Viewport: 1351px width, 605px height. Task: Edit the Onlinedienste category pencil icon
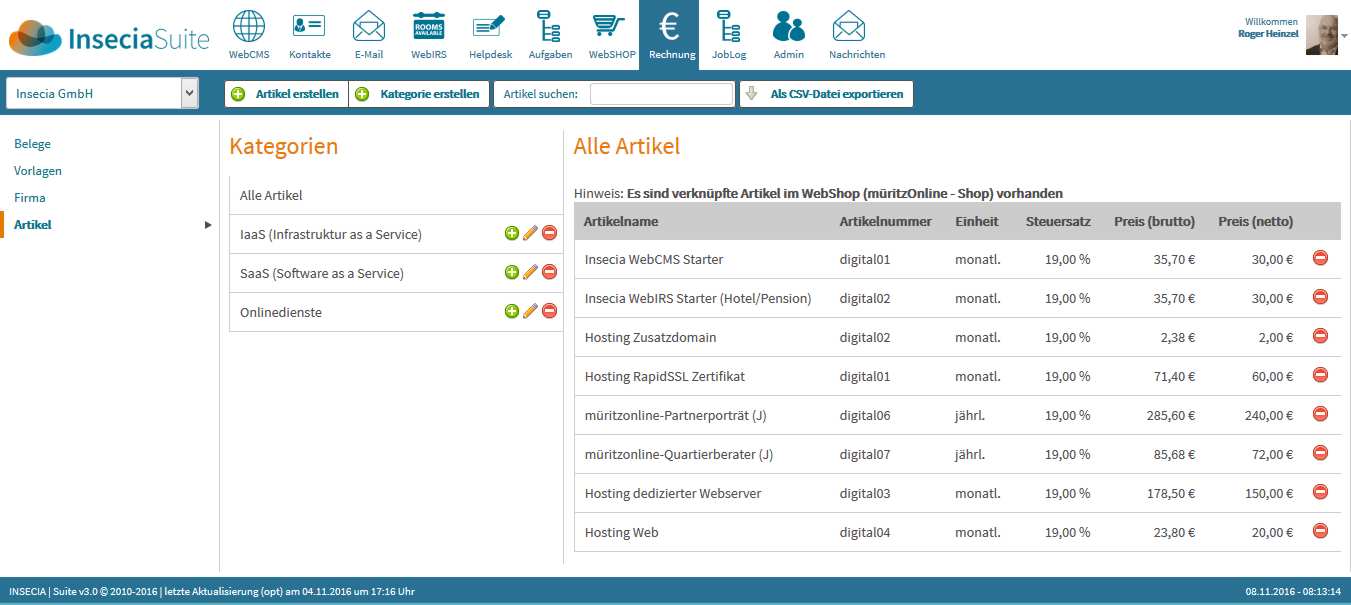[531, 311]
